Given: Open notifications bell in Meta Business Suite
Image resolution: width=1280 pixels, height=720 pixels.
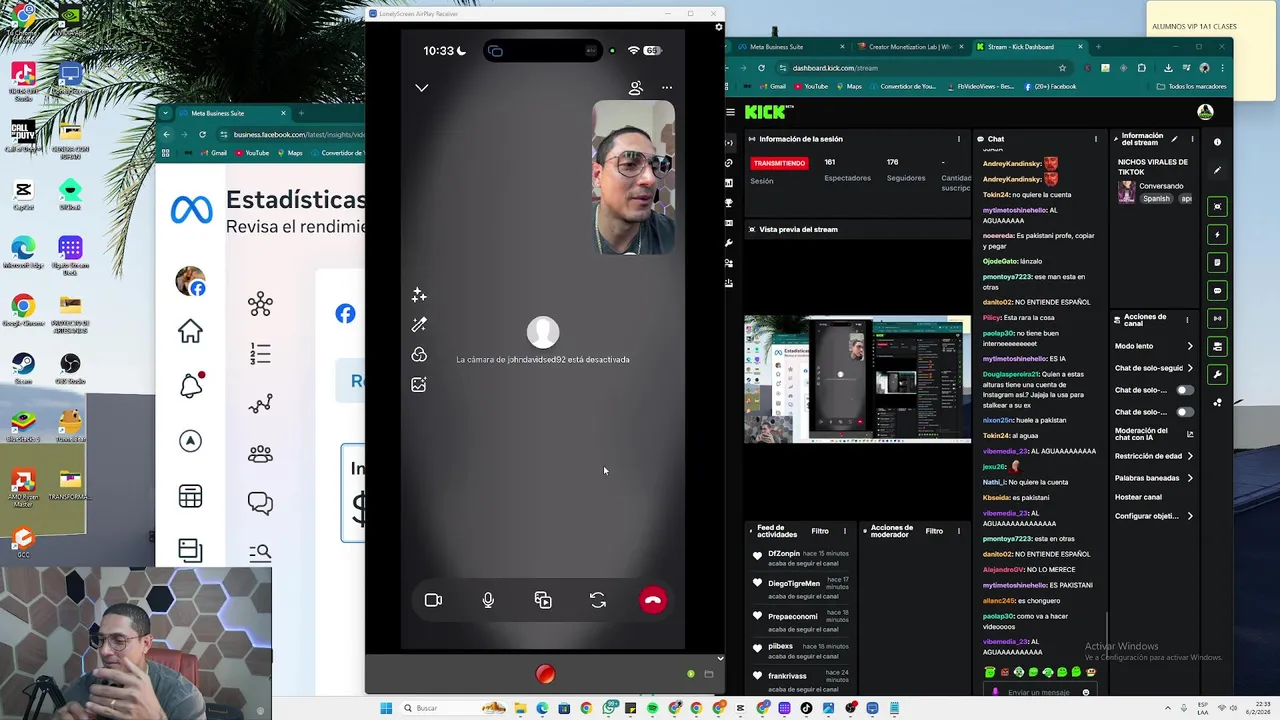Looking at the screenshot, I should 191,385.
